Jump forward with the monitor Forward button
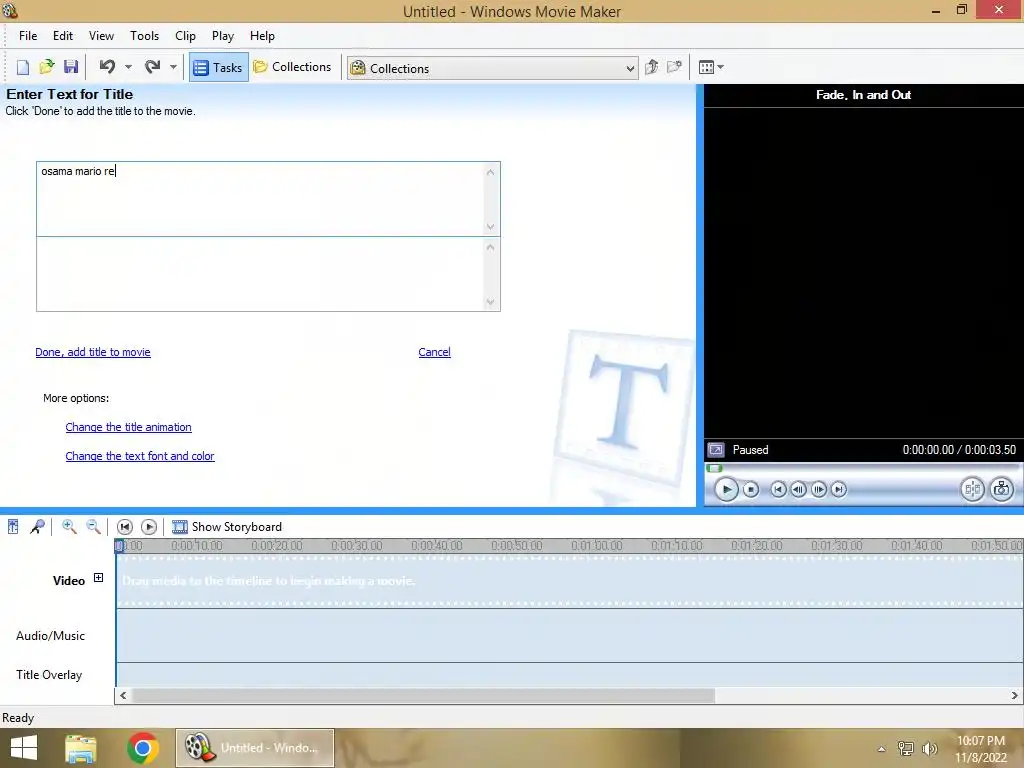1024x768 pixels. coord(839,489)
